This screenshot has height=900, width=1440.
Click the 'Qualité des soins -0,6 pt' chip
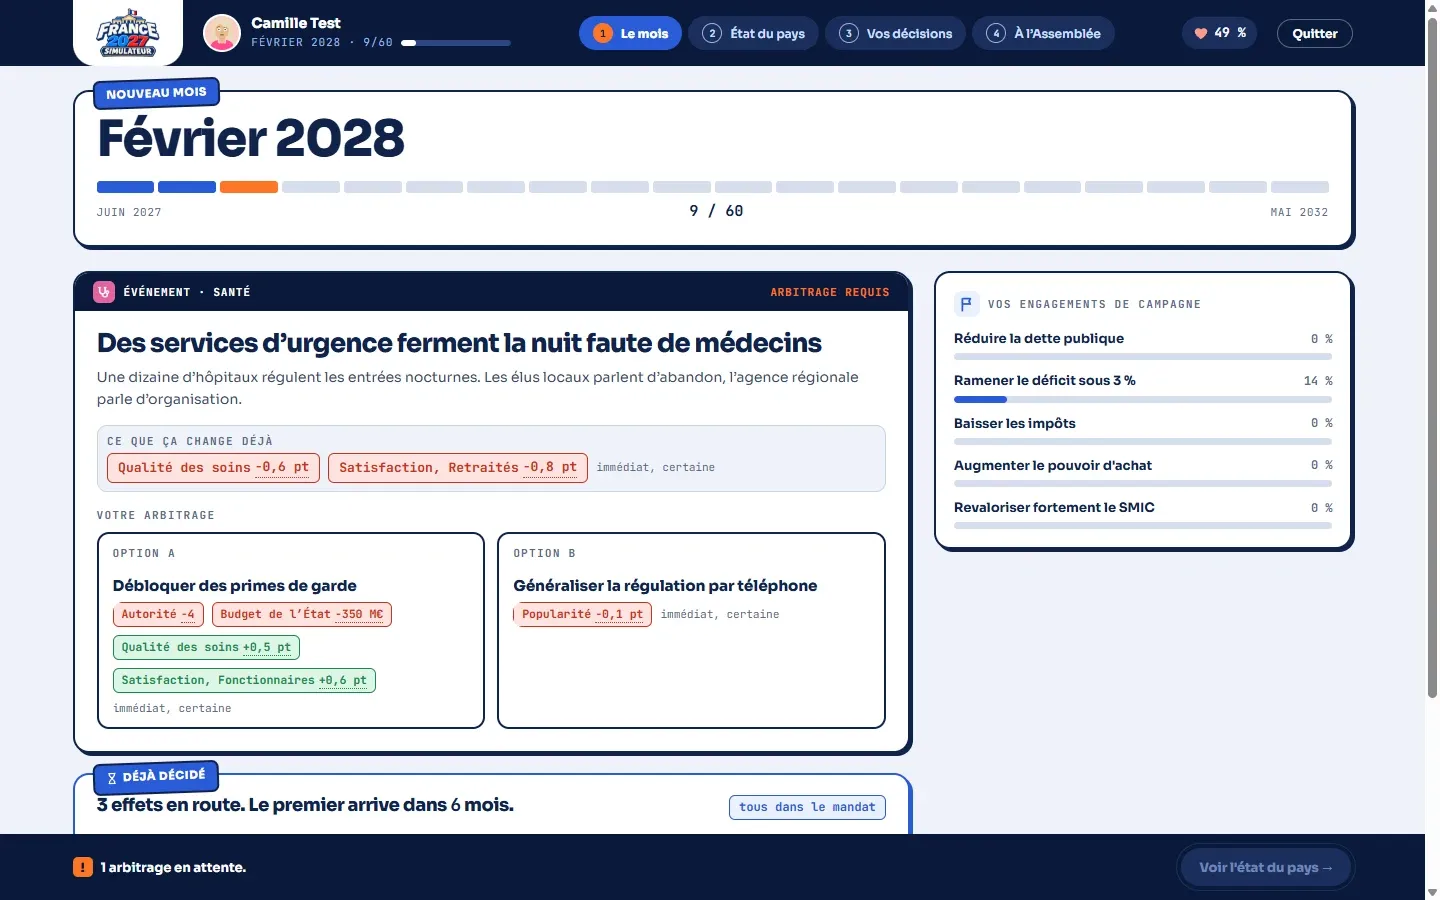pos(213,468)
